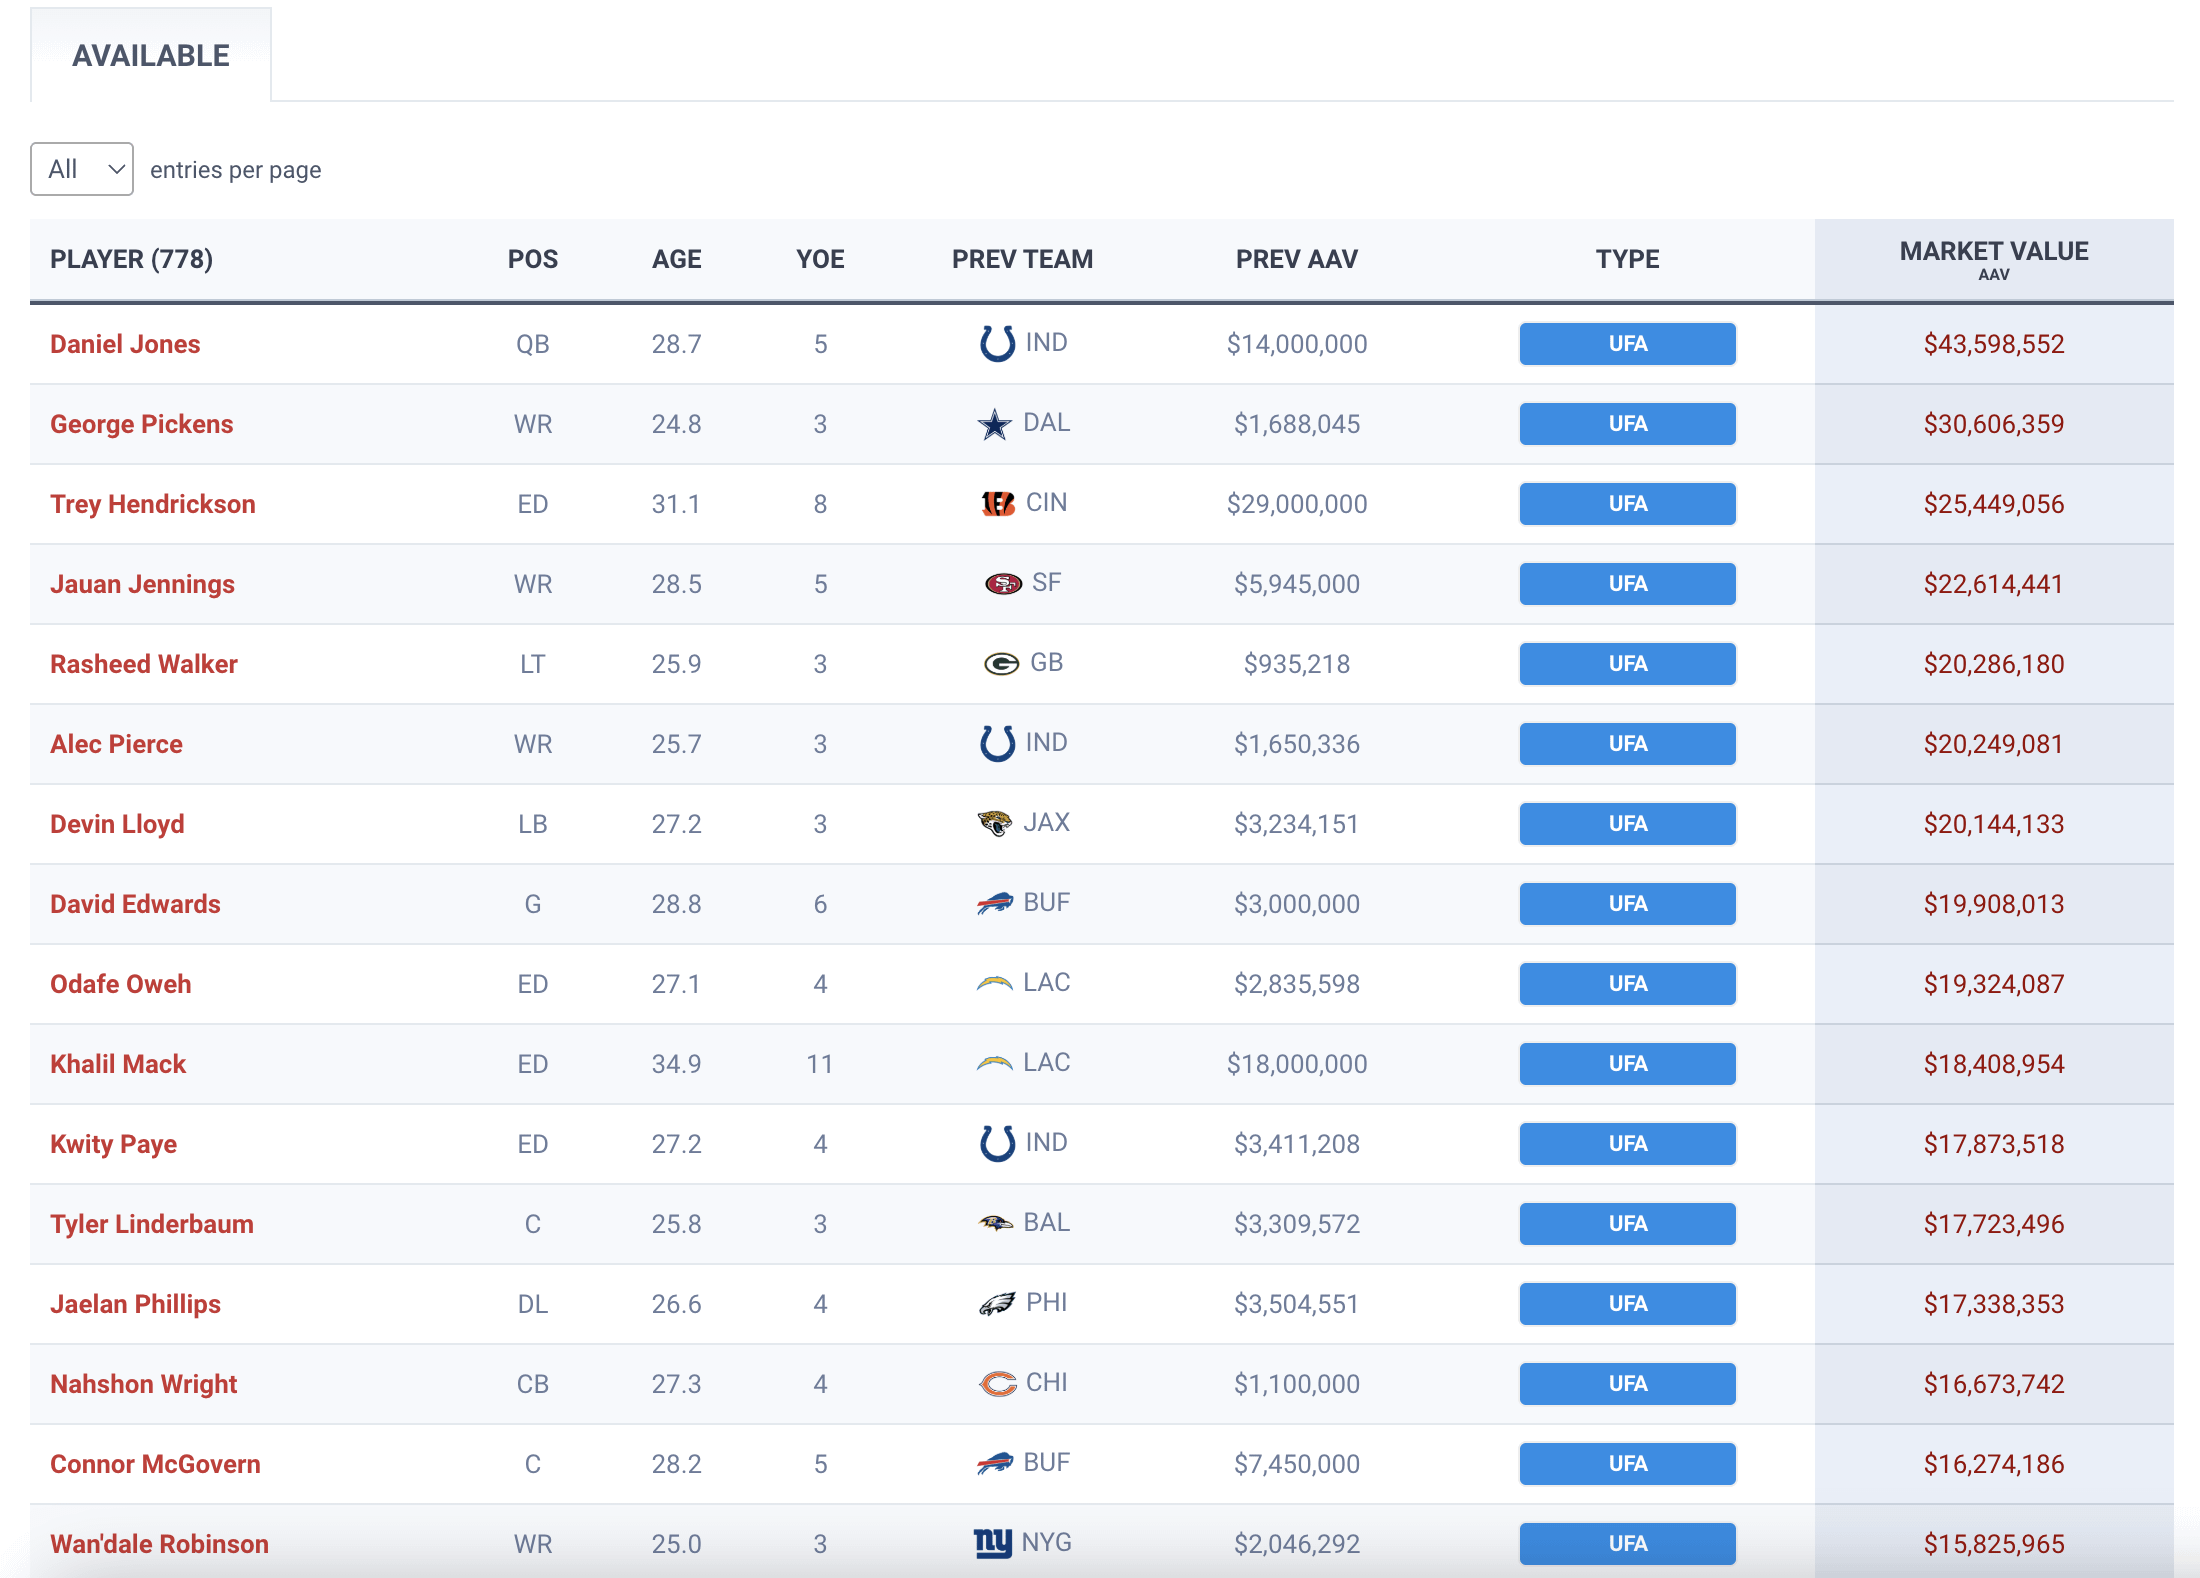Click the Packers logo next to GB
Image resolution: width=2200 pixels, height=1578 pixels.
click(x=1001, y=663)
